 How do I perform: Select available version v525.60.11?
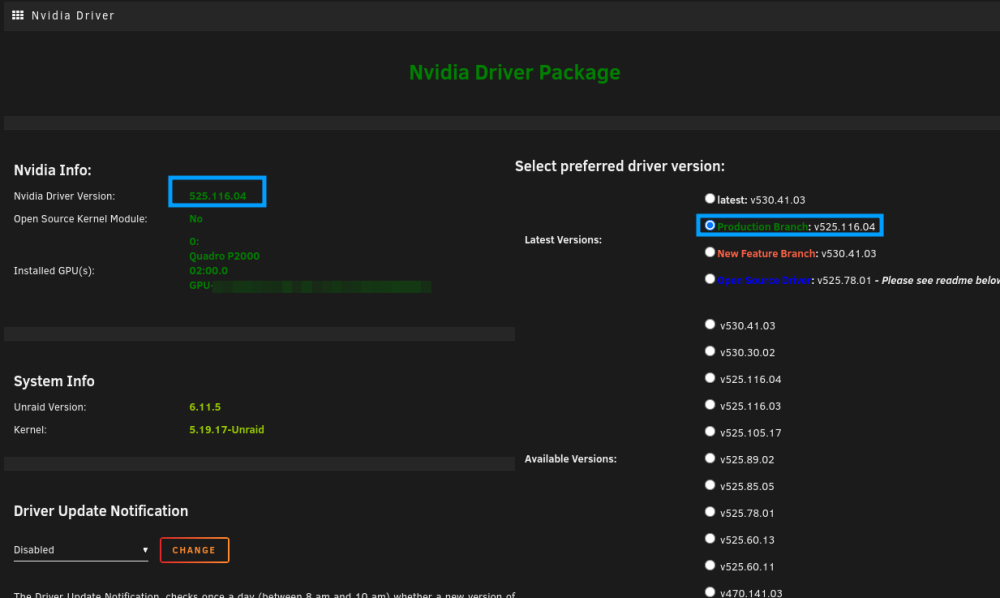[709, 565]
